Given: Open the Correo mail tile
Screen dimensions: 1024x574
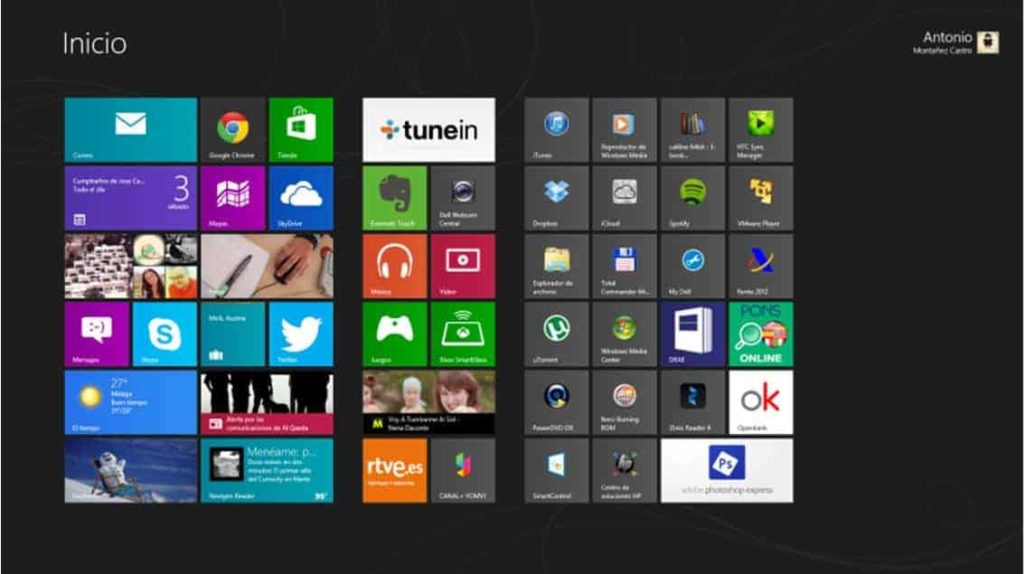Looking at the screenshot, I should pyautogui.click(x=130, y=129).
